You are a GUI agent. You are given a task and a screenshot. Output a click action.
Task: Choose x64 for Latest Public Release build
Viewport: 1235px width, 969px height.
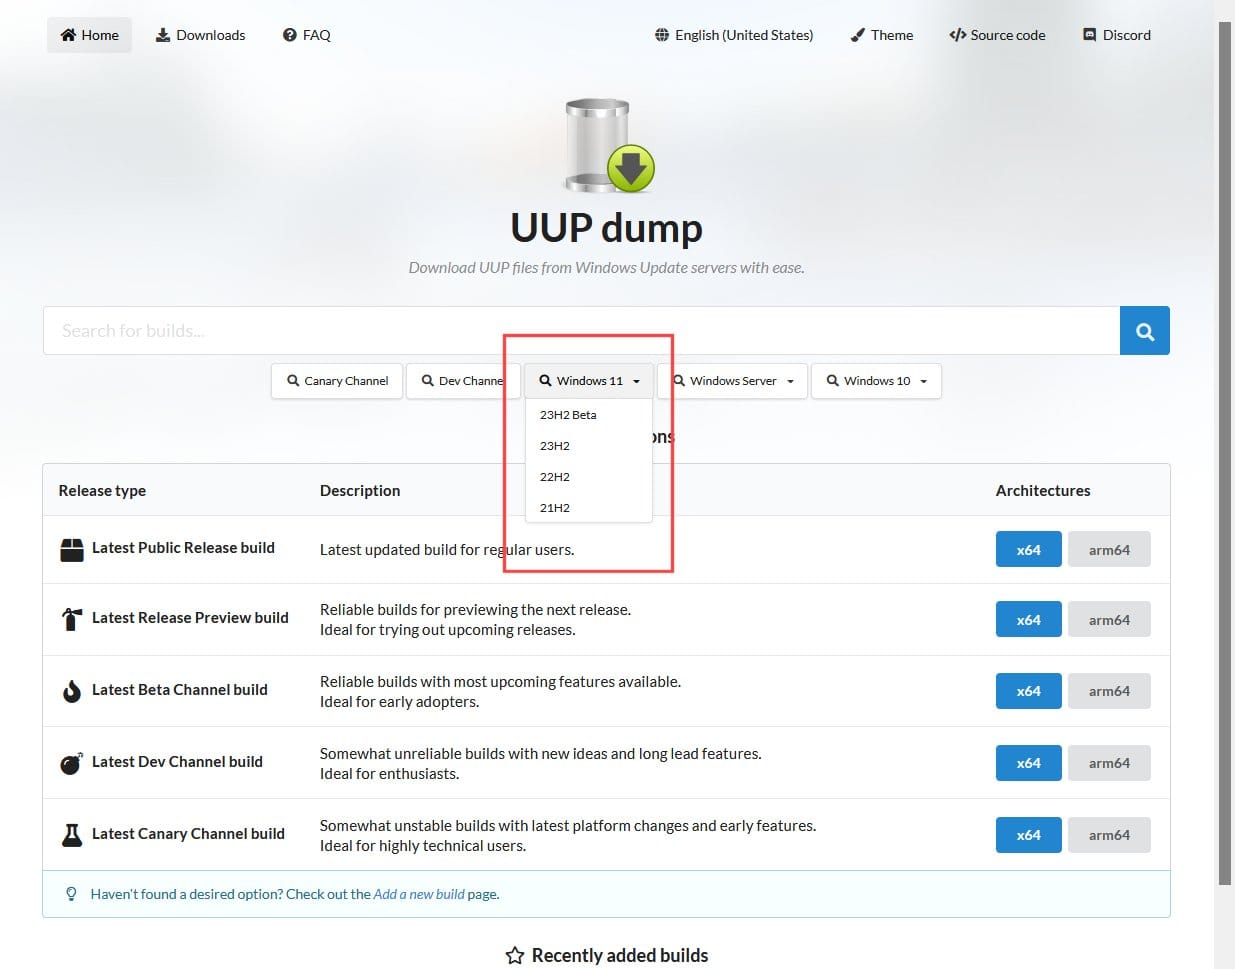click(1028, 550)
